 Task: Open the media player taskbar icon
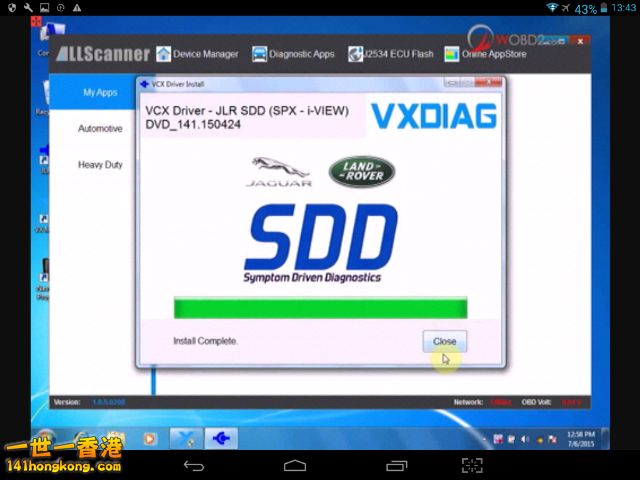149,439
